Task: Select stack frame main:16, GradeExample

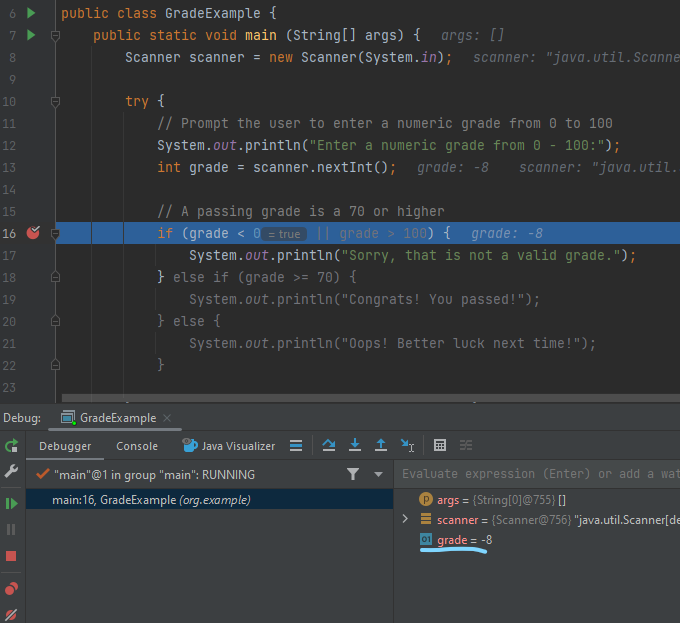Action: (x=209, y=500)
